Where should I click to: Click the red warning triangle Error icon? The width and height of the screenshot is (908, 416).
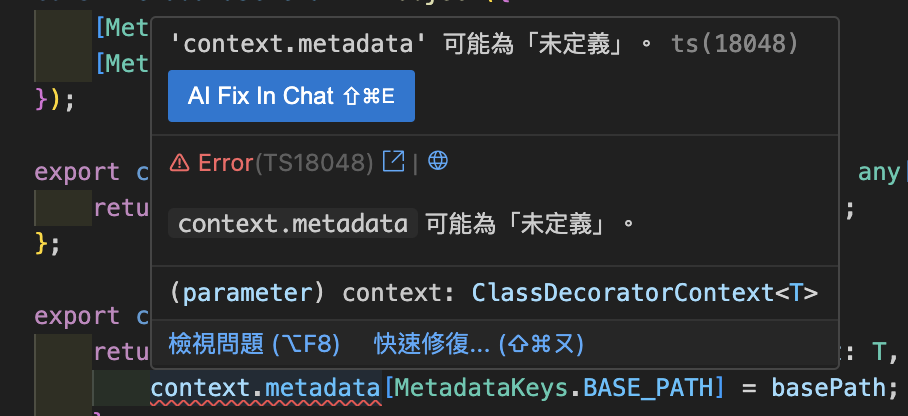point(180,164)
